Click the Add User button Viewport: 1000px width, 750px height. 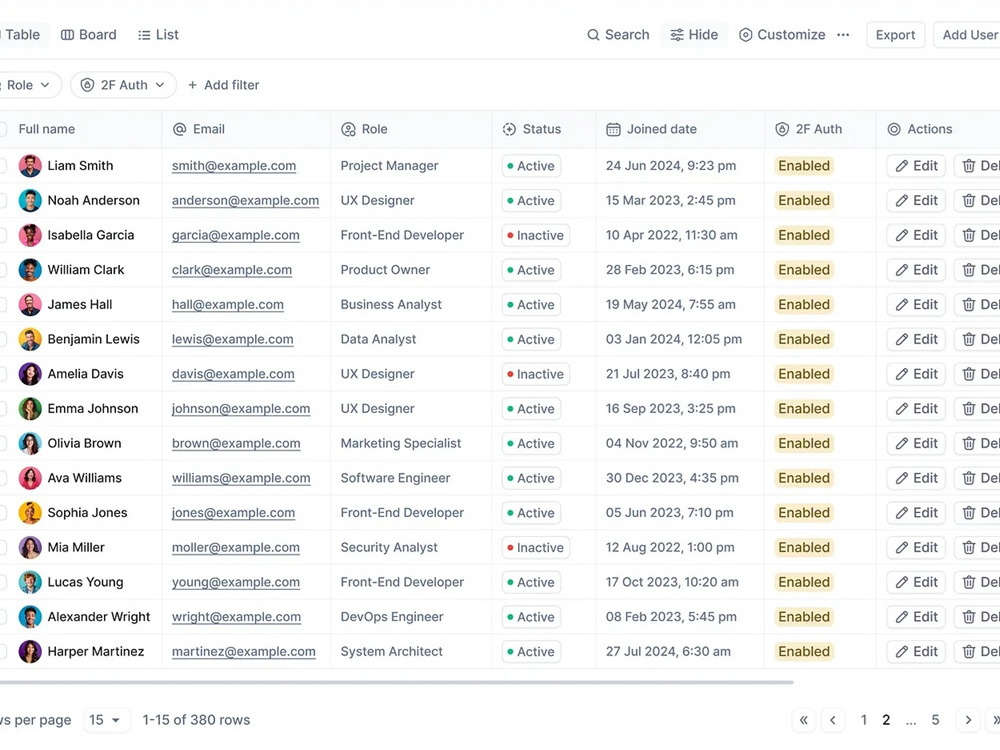click(967, 35)
